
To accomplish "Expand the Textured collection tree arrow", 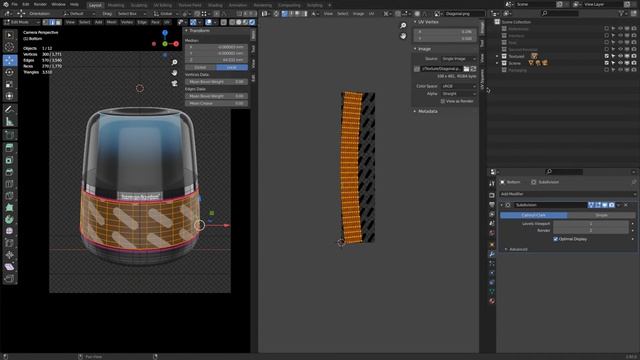I will [497, 56].
